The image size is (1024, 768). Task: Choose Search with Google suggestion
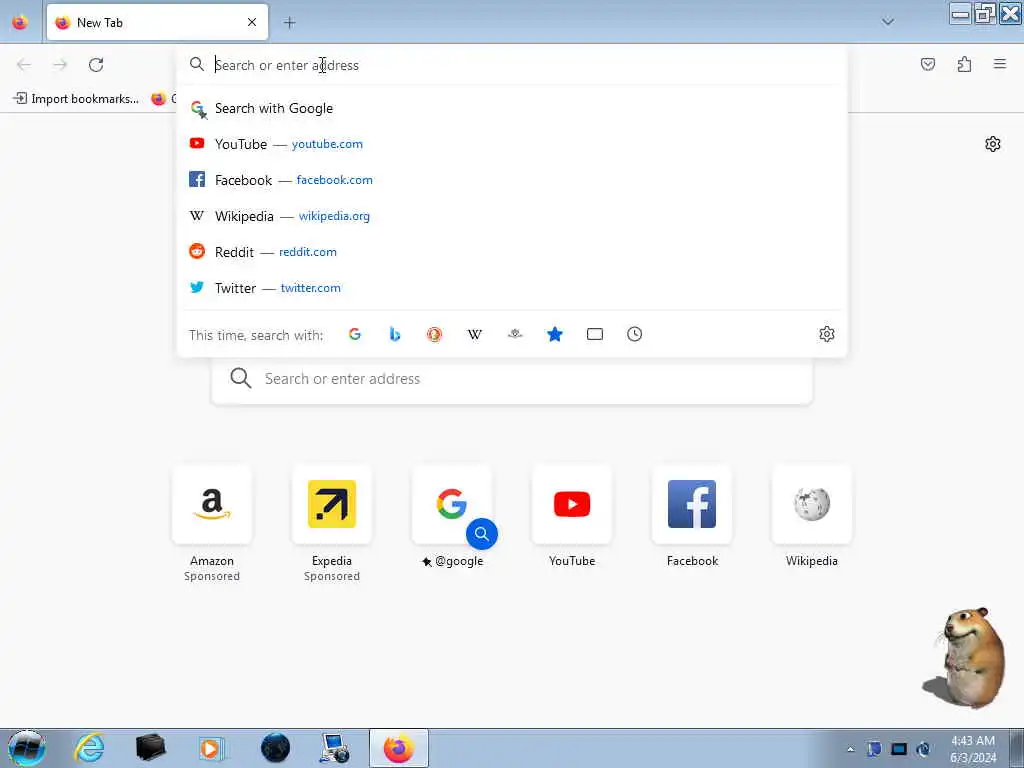(512, 108)
